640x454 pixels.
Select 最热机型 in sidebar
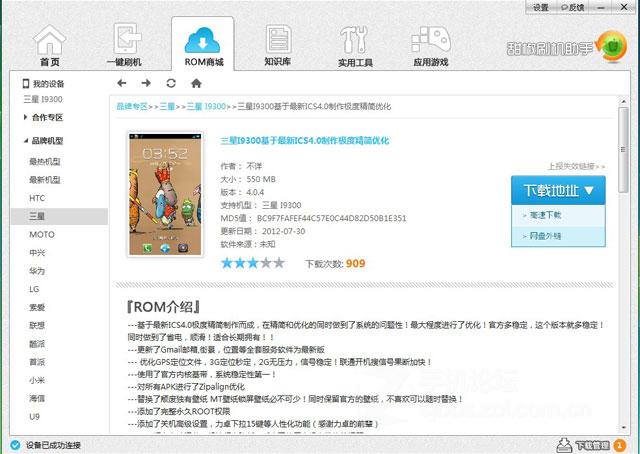click(x=45, y=162)
